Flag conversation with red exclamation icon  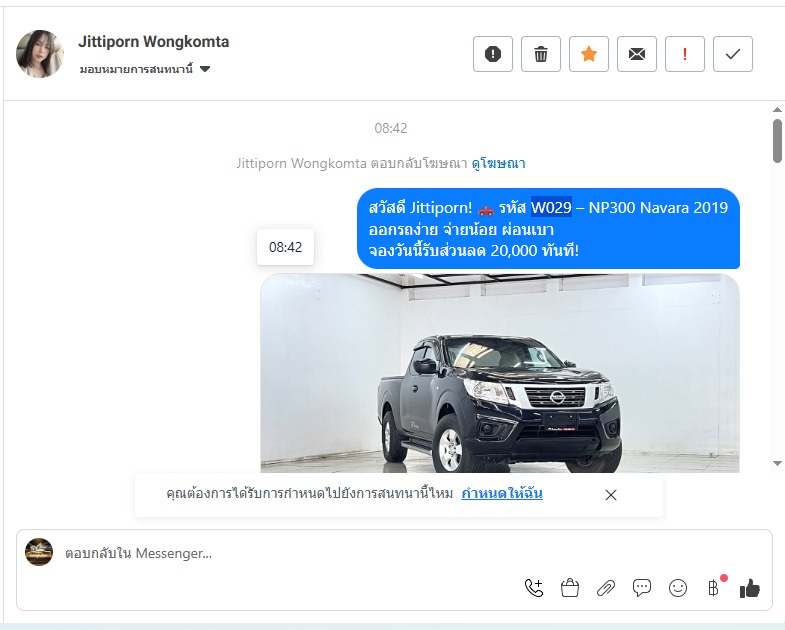[685, 54]
